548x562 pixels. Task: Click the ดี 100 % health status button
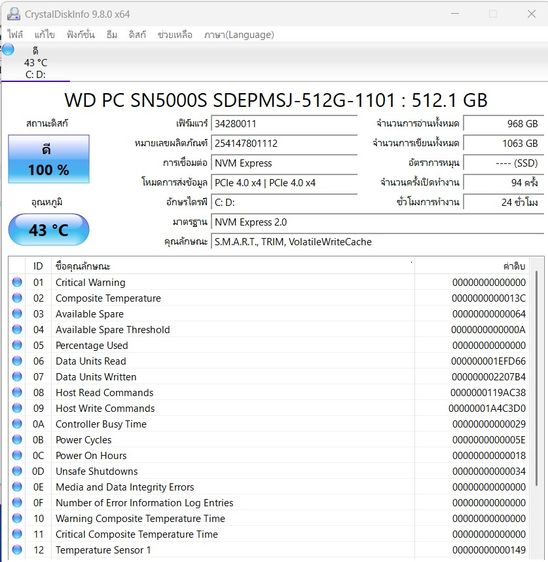tap(49, 159)
